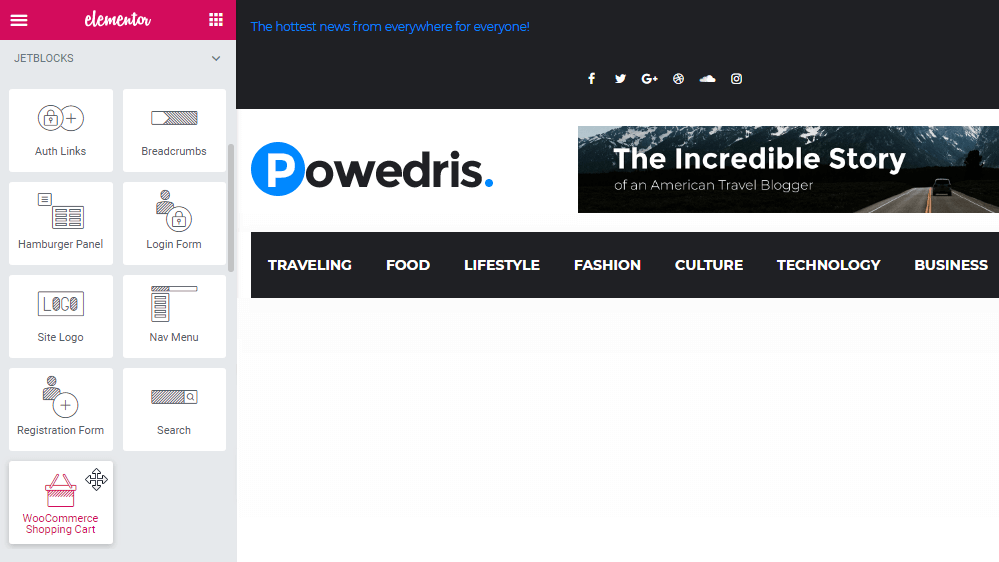Screen dimensions: 999x562
Task: Select the Hamburger Panel widget
Action: (61, 224)
